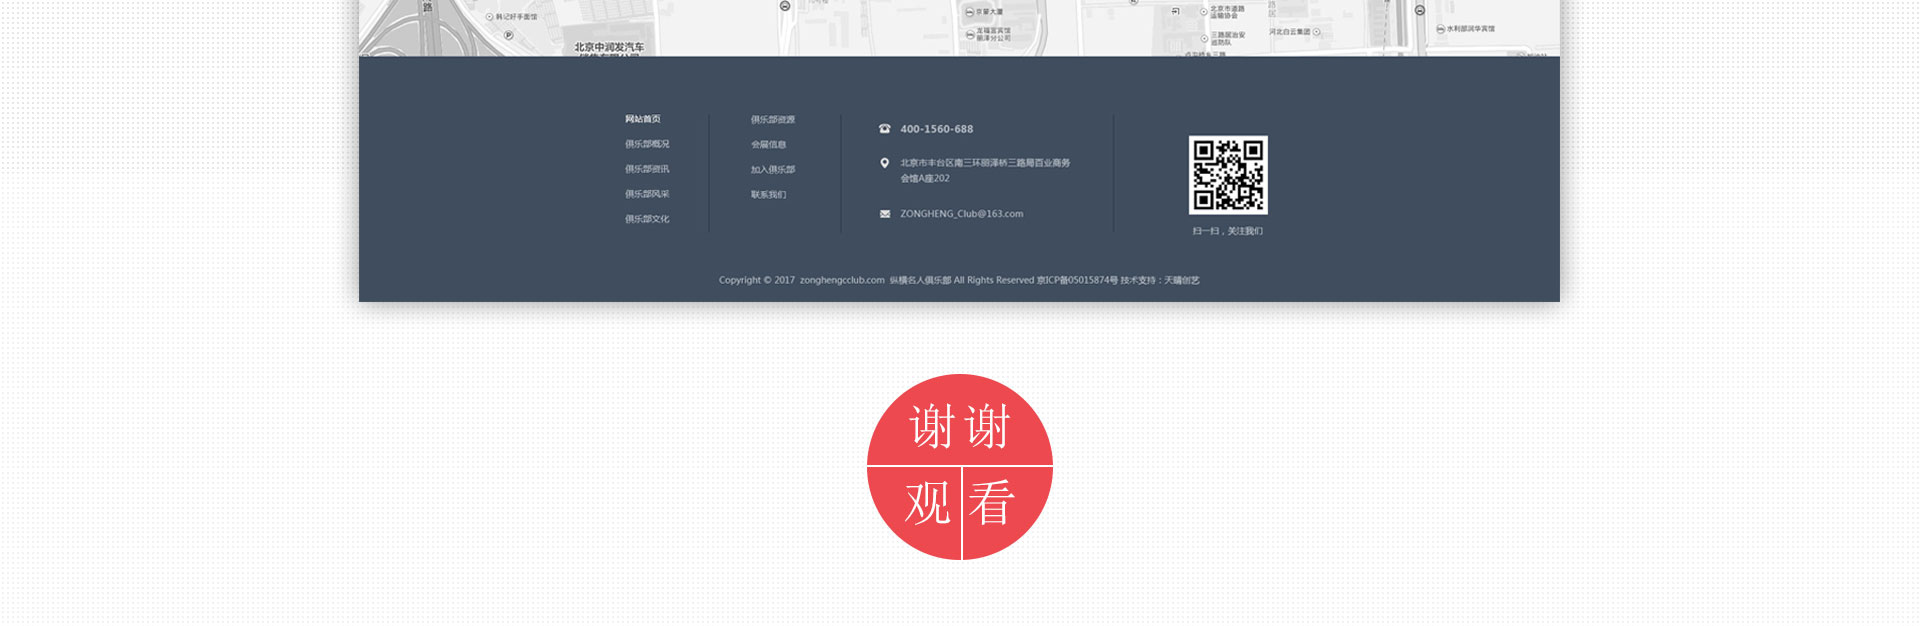This screenshot has height=626, width=1920.
Task: Click the envelope email icon
Action: tap(884, 214)
